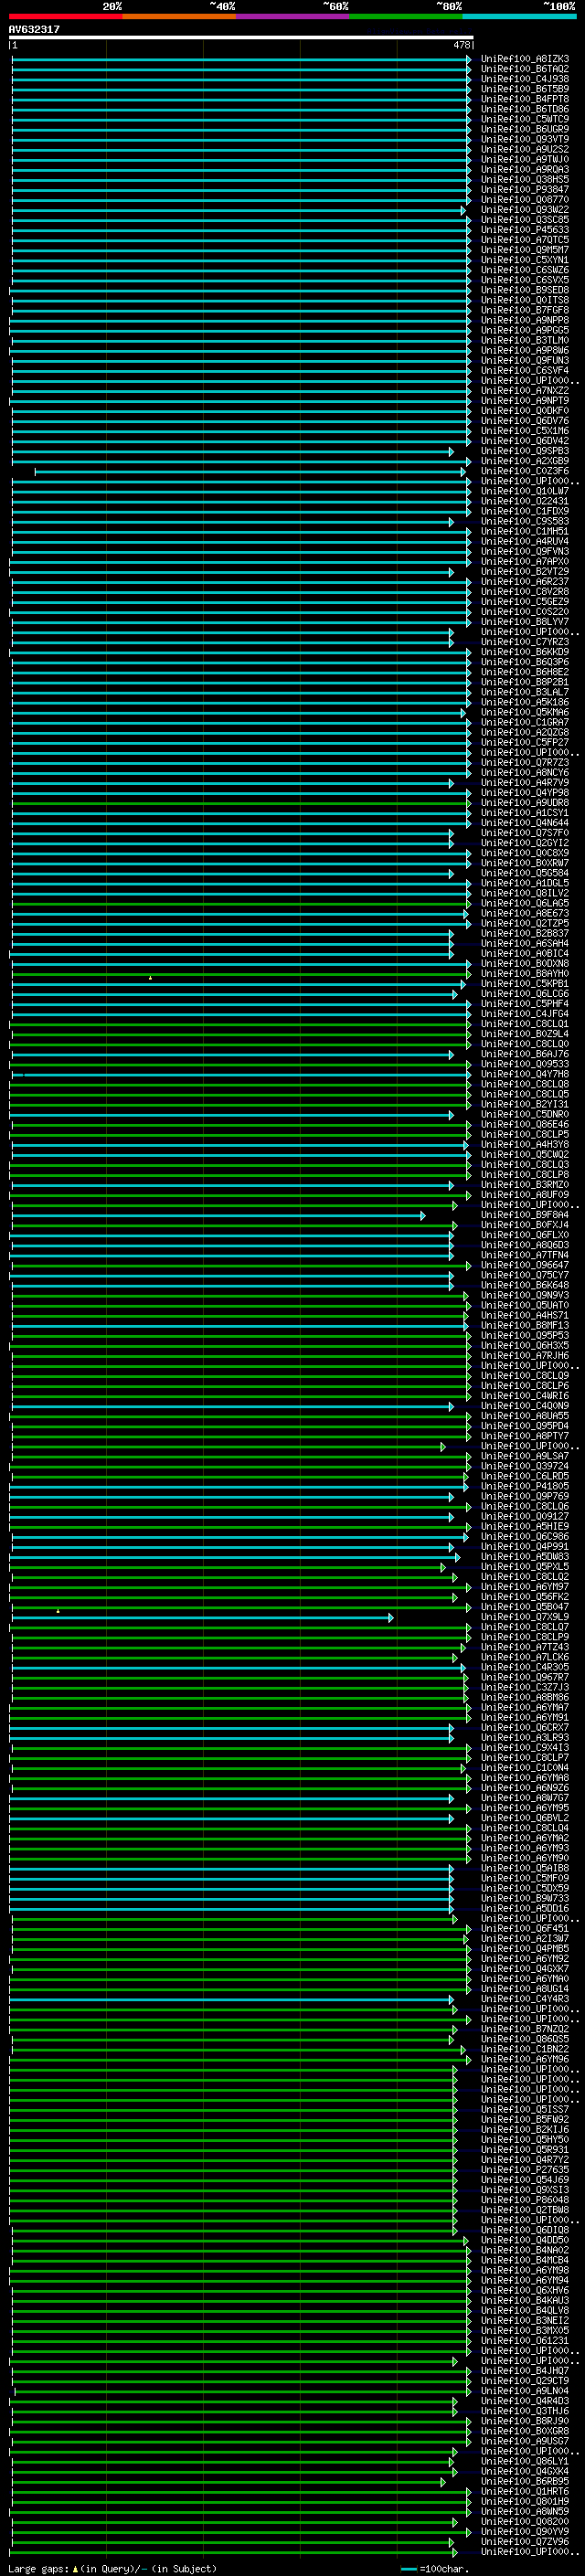Open hit label UniRef100_C4Q0N9
This screenshot has width=585, height=2576.
(x=524, y=1406)
